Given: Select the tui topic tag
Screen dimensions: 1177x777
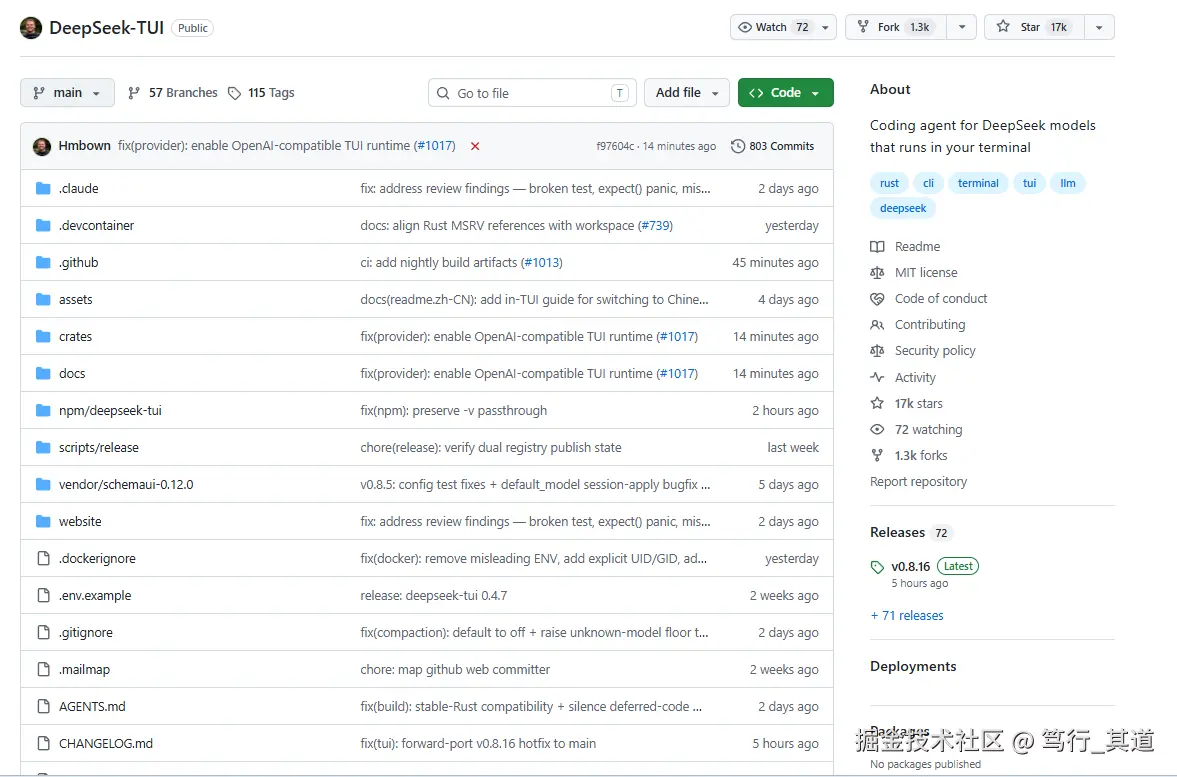Looking at the screenshot, I should point(1029,183).
